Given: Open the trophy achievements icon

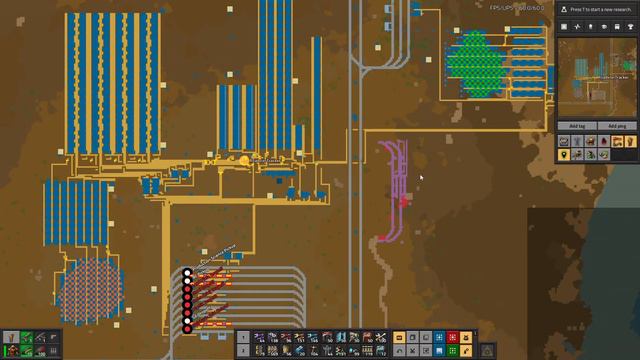Looking at the screenshot, I should coord(631,27).
